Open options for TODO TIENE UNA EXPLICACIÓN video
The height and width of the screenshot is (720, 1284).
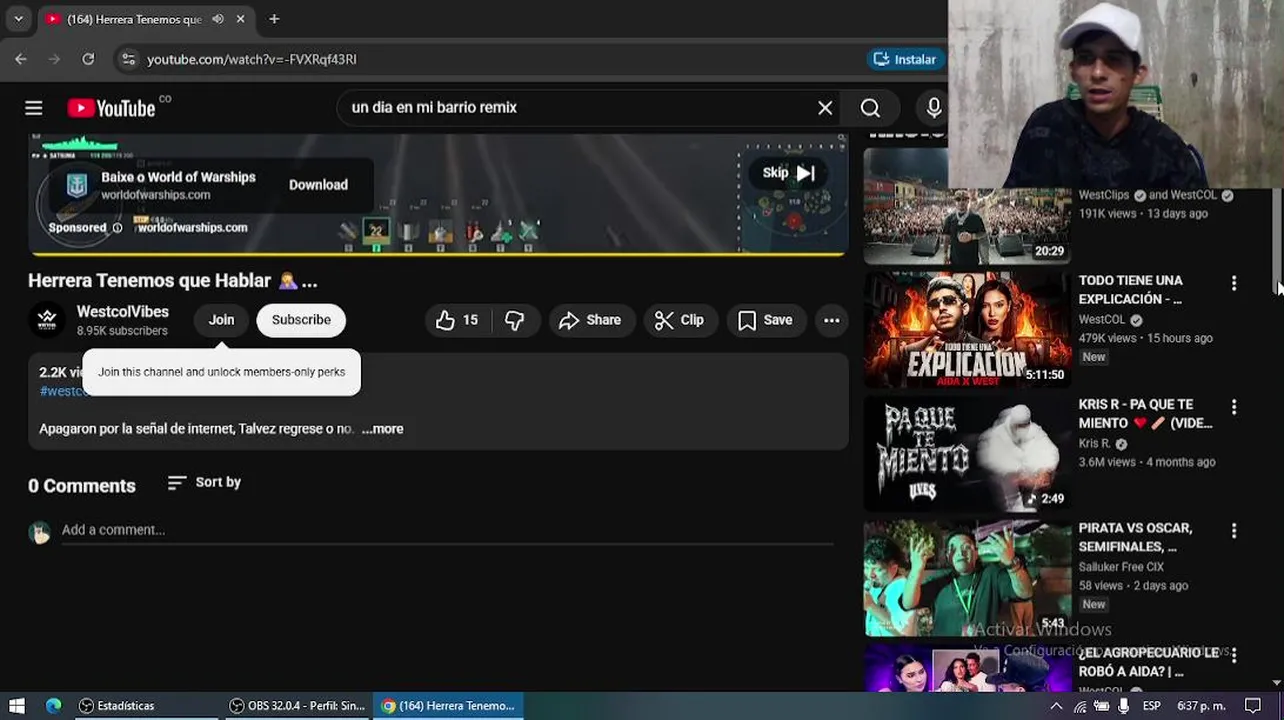tap(1233, 284)
